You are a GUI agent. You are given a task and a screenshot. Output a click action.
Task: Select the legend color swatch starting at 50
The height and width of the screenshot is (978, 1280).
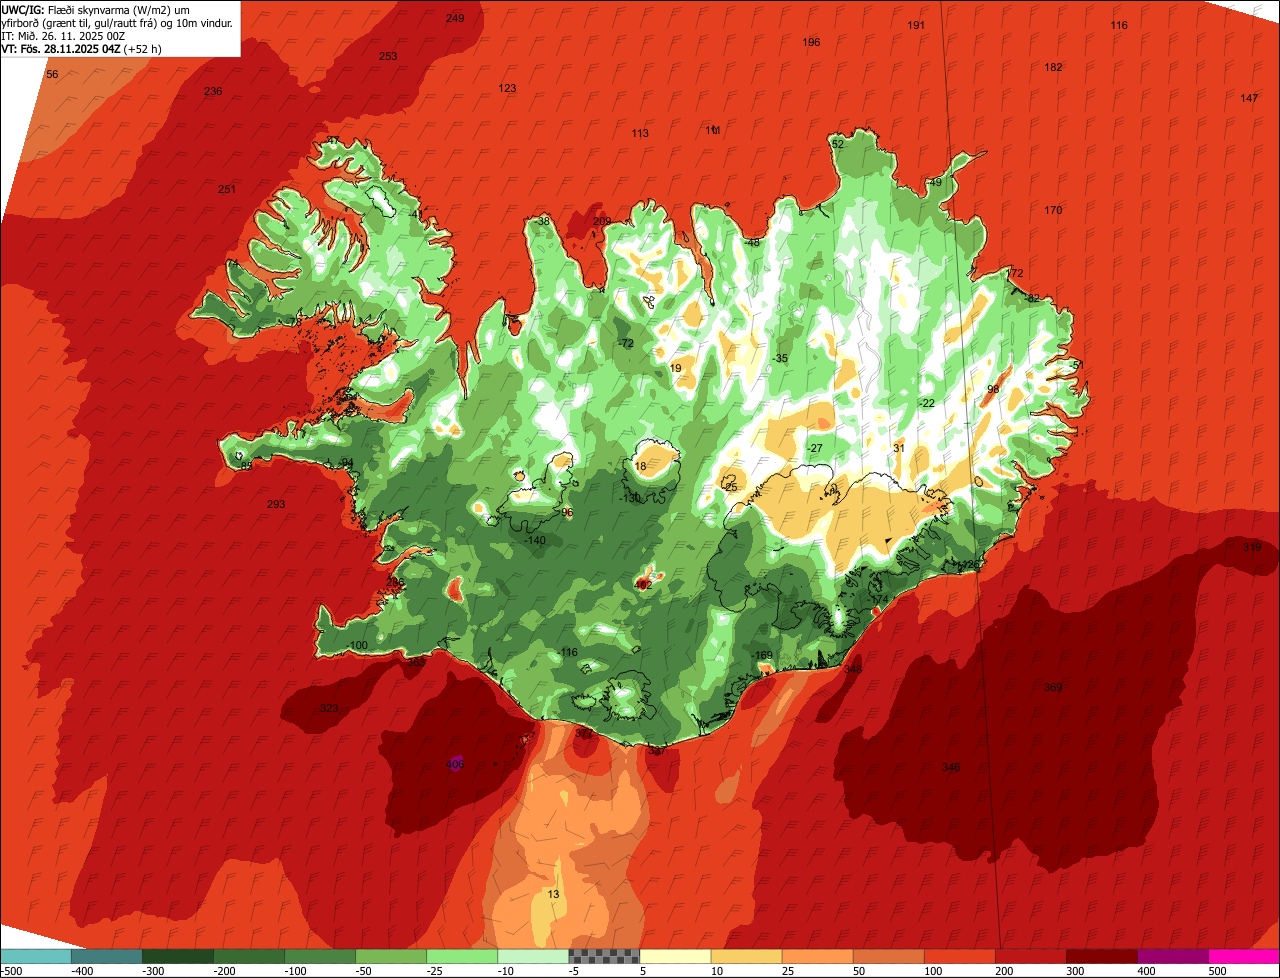point(887,955)
